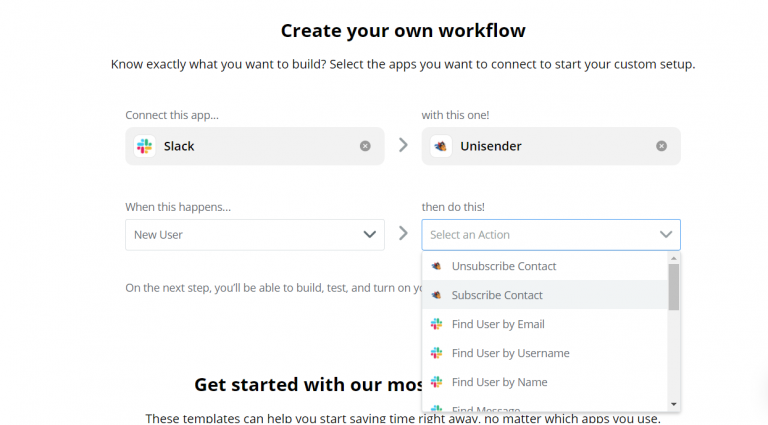768x425 pixels.
Task: Remove the Unisender app selection
Action: pos(661,146)
